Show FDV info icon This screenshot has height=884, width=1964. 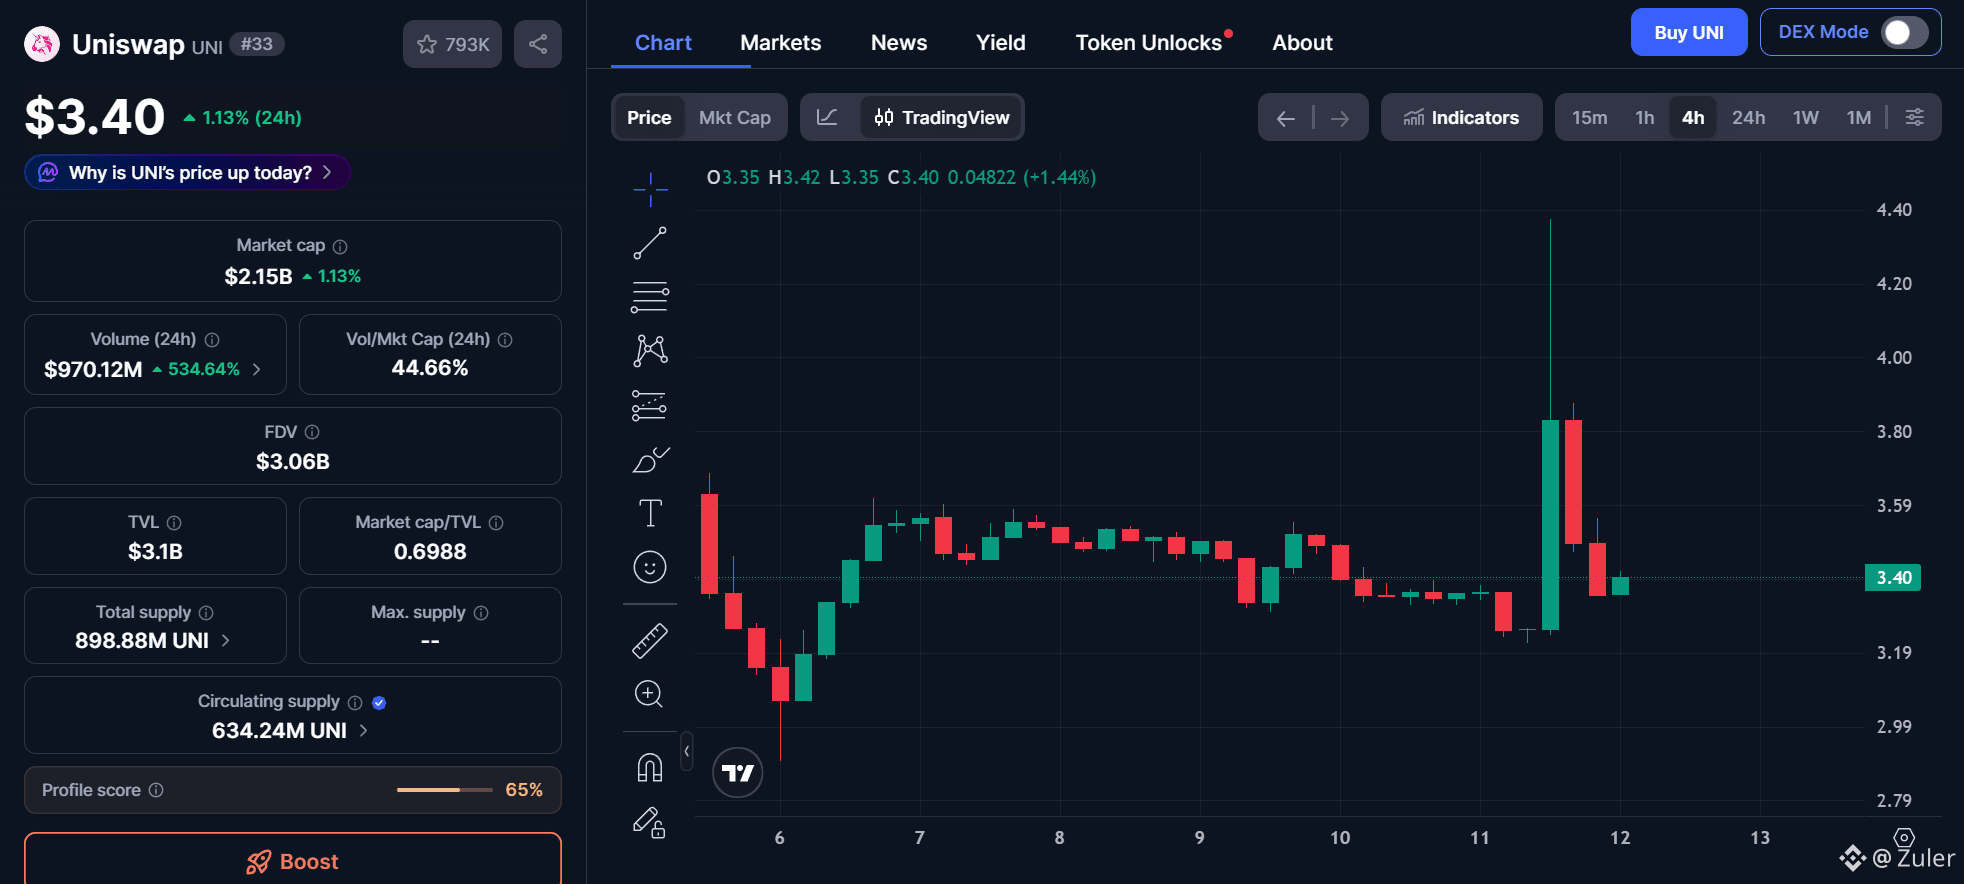[312, 432]
